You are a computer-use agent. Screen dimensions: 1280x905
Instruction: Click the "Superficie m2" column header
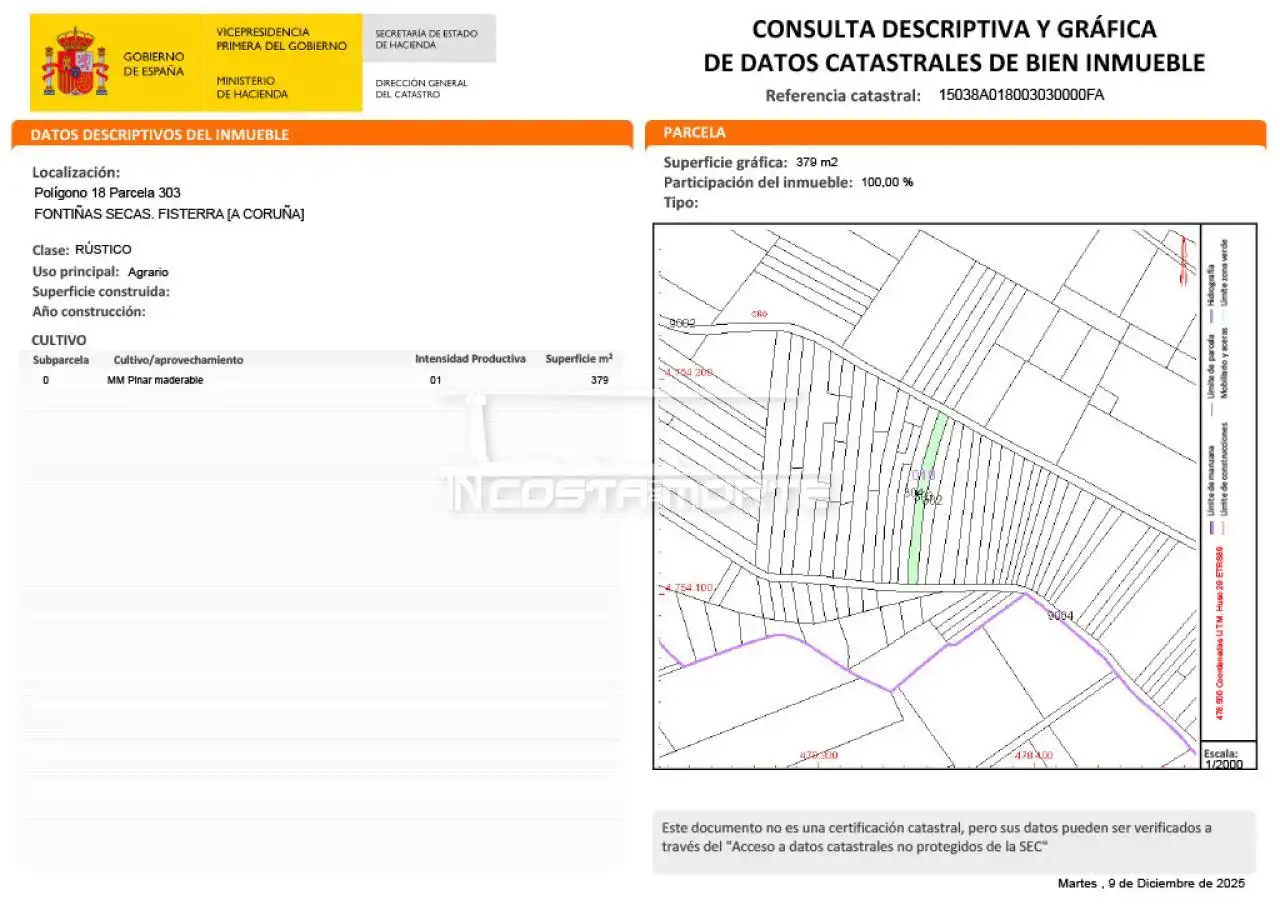[579, 358]
